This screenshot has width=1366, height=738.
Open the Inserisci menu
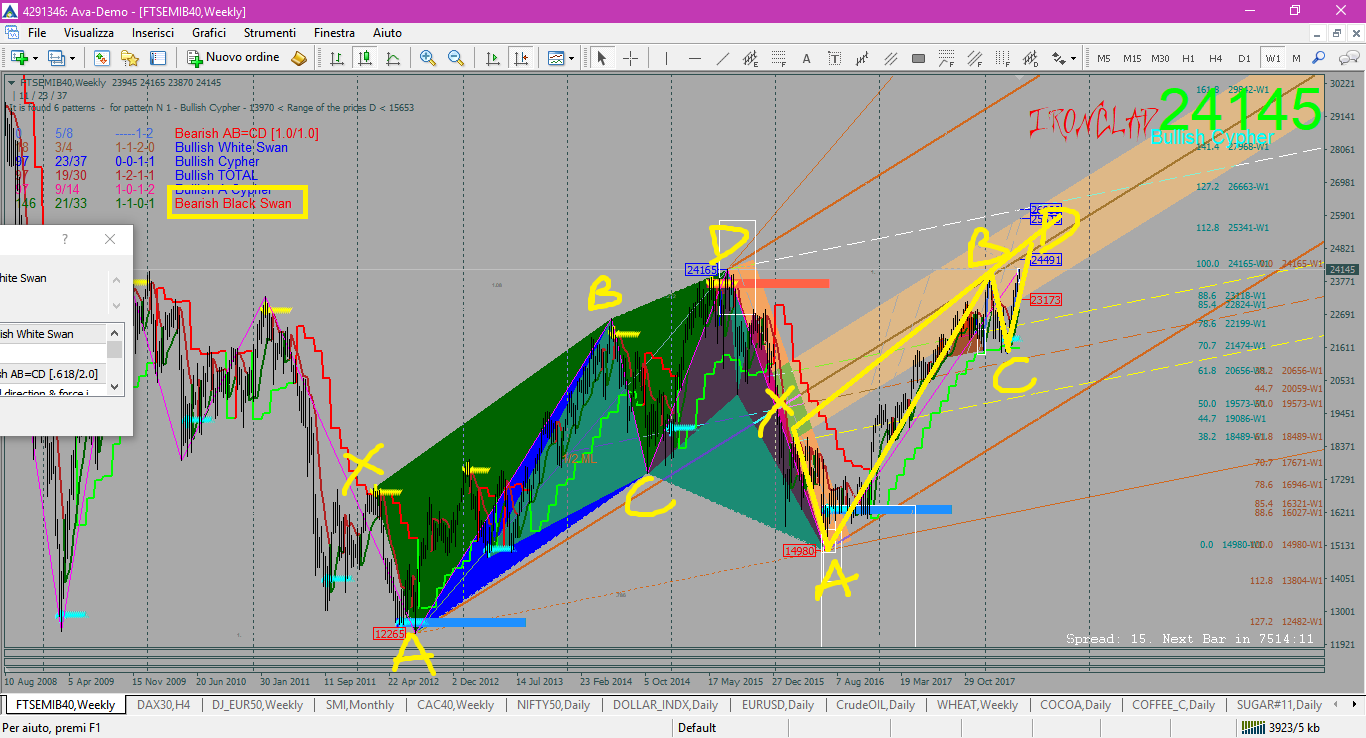tap(153, 33)
